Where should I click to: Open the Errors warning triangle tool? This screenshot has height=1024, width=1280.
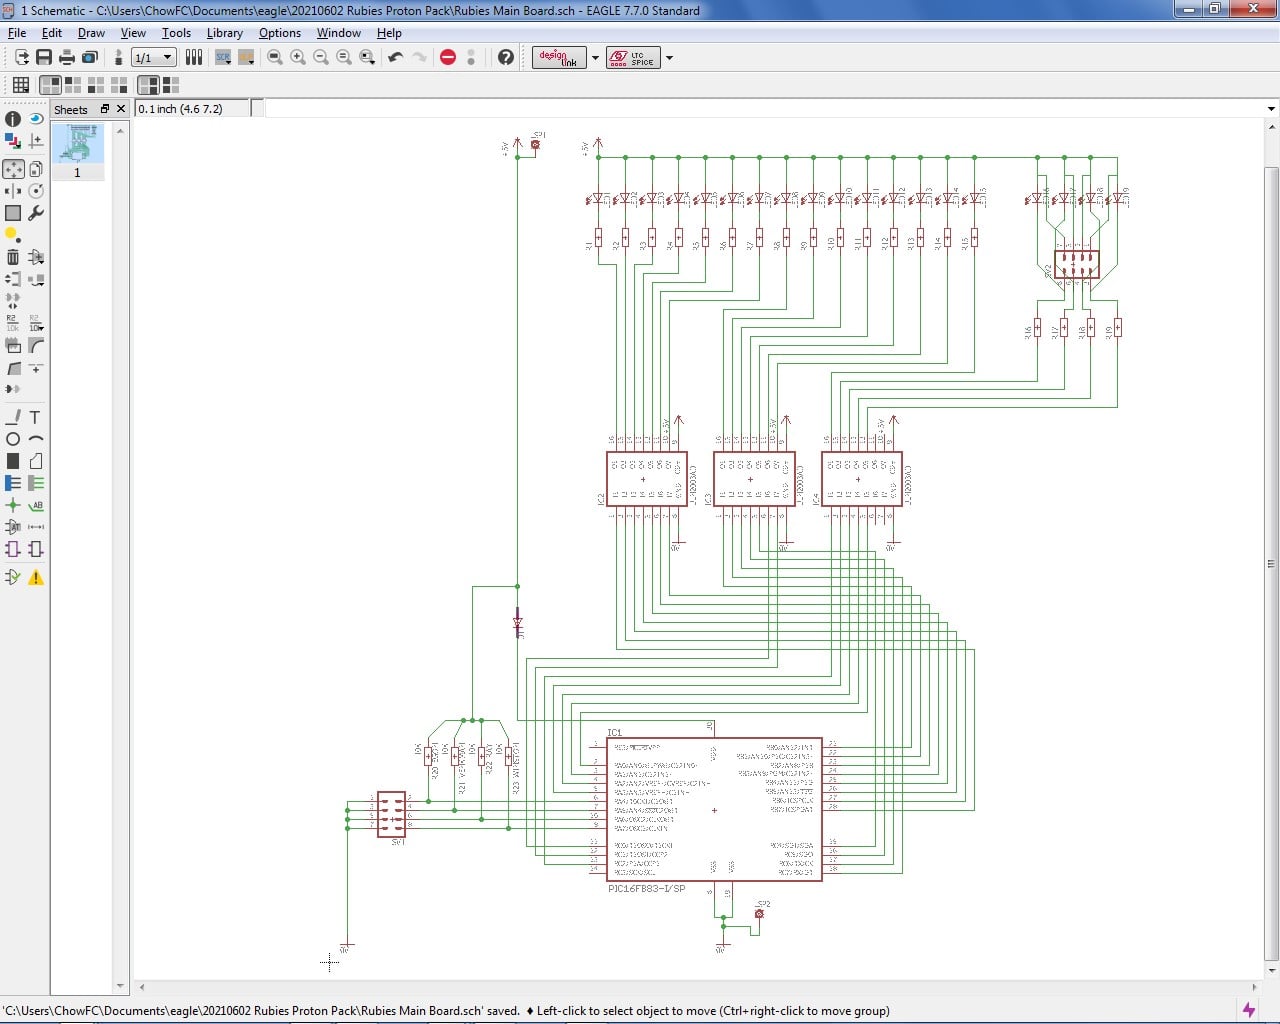[36, 577]
